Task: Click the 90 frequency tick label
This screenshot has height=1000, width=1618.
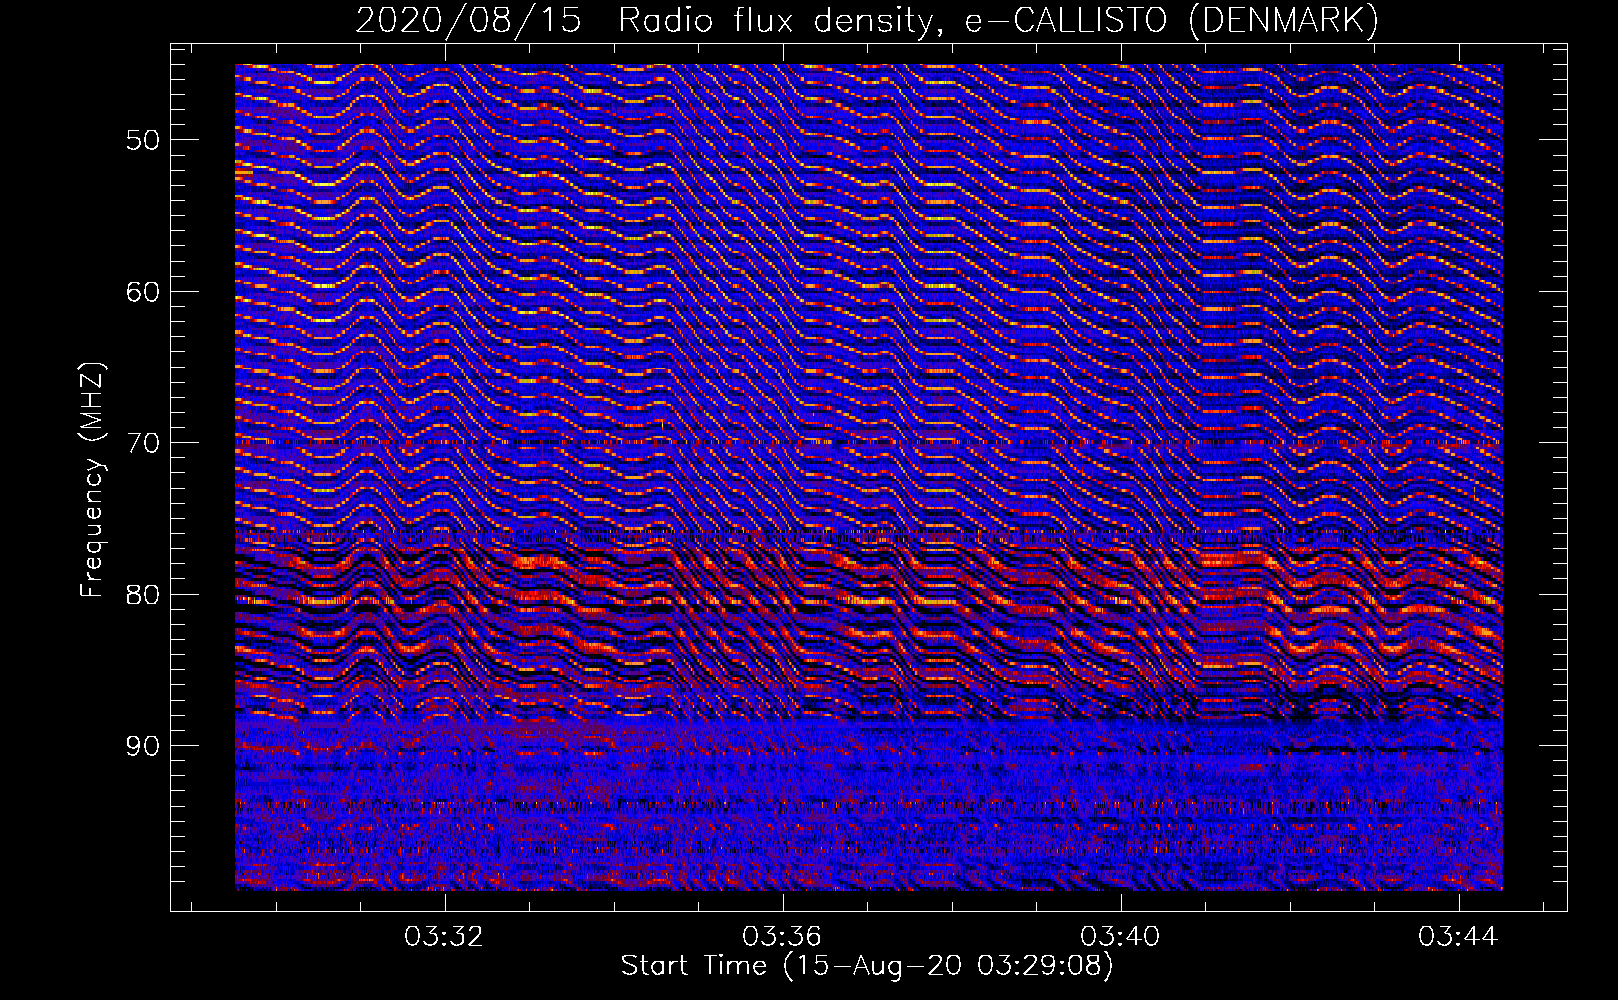Action: [143, 747]
